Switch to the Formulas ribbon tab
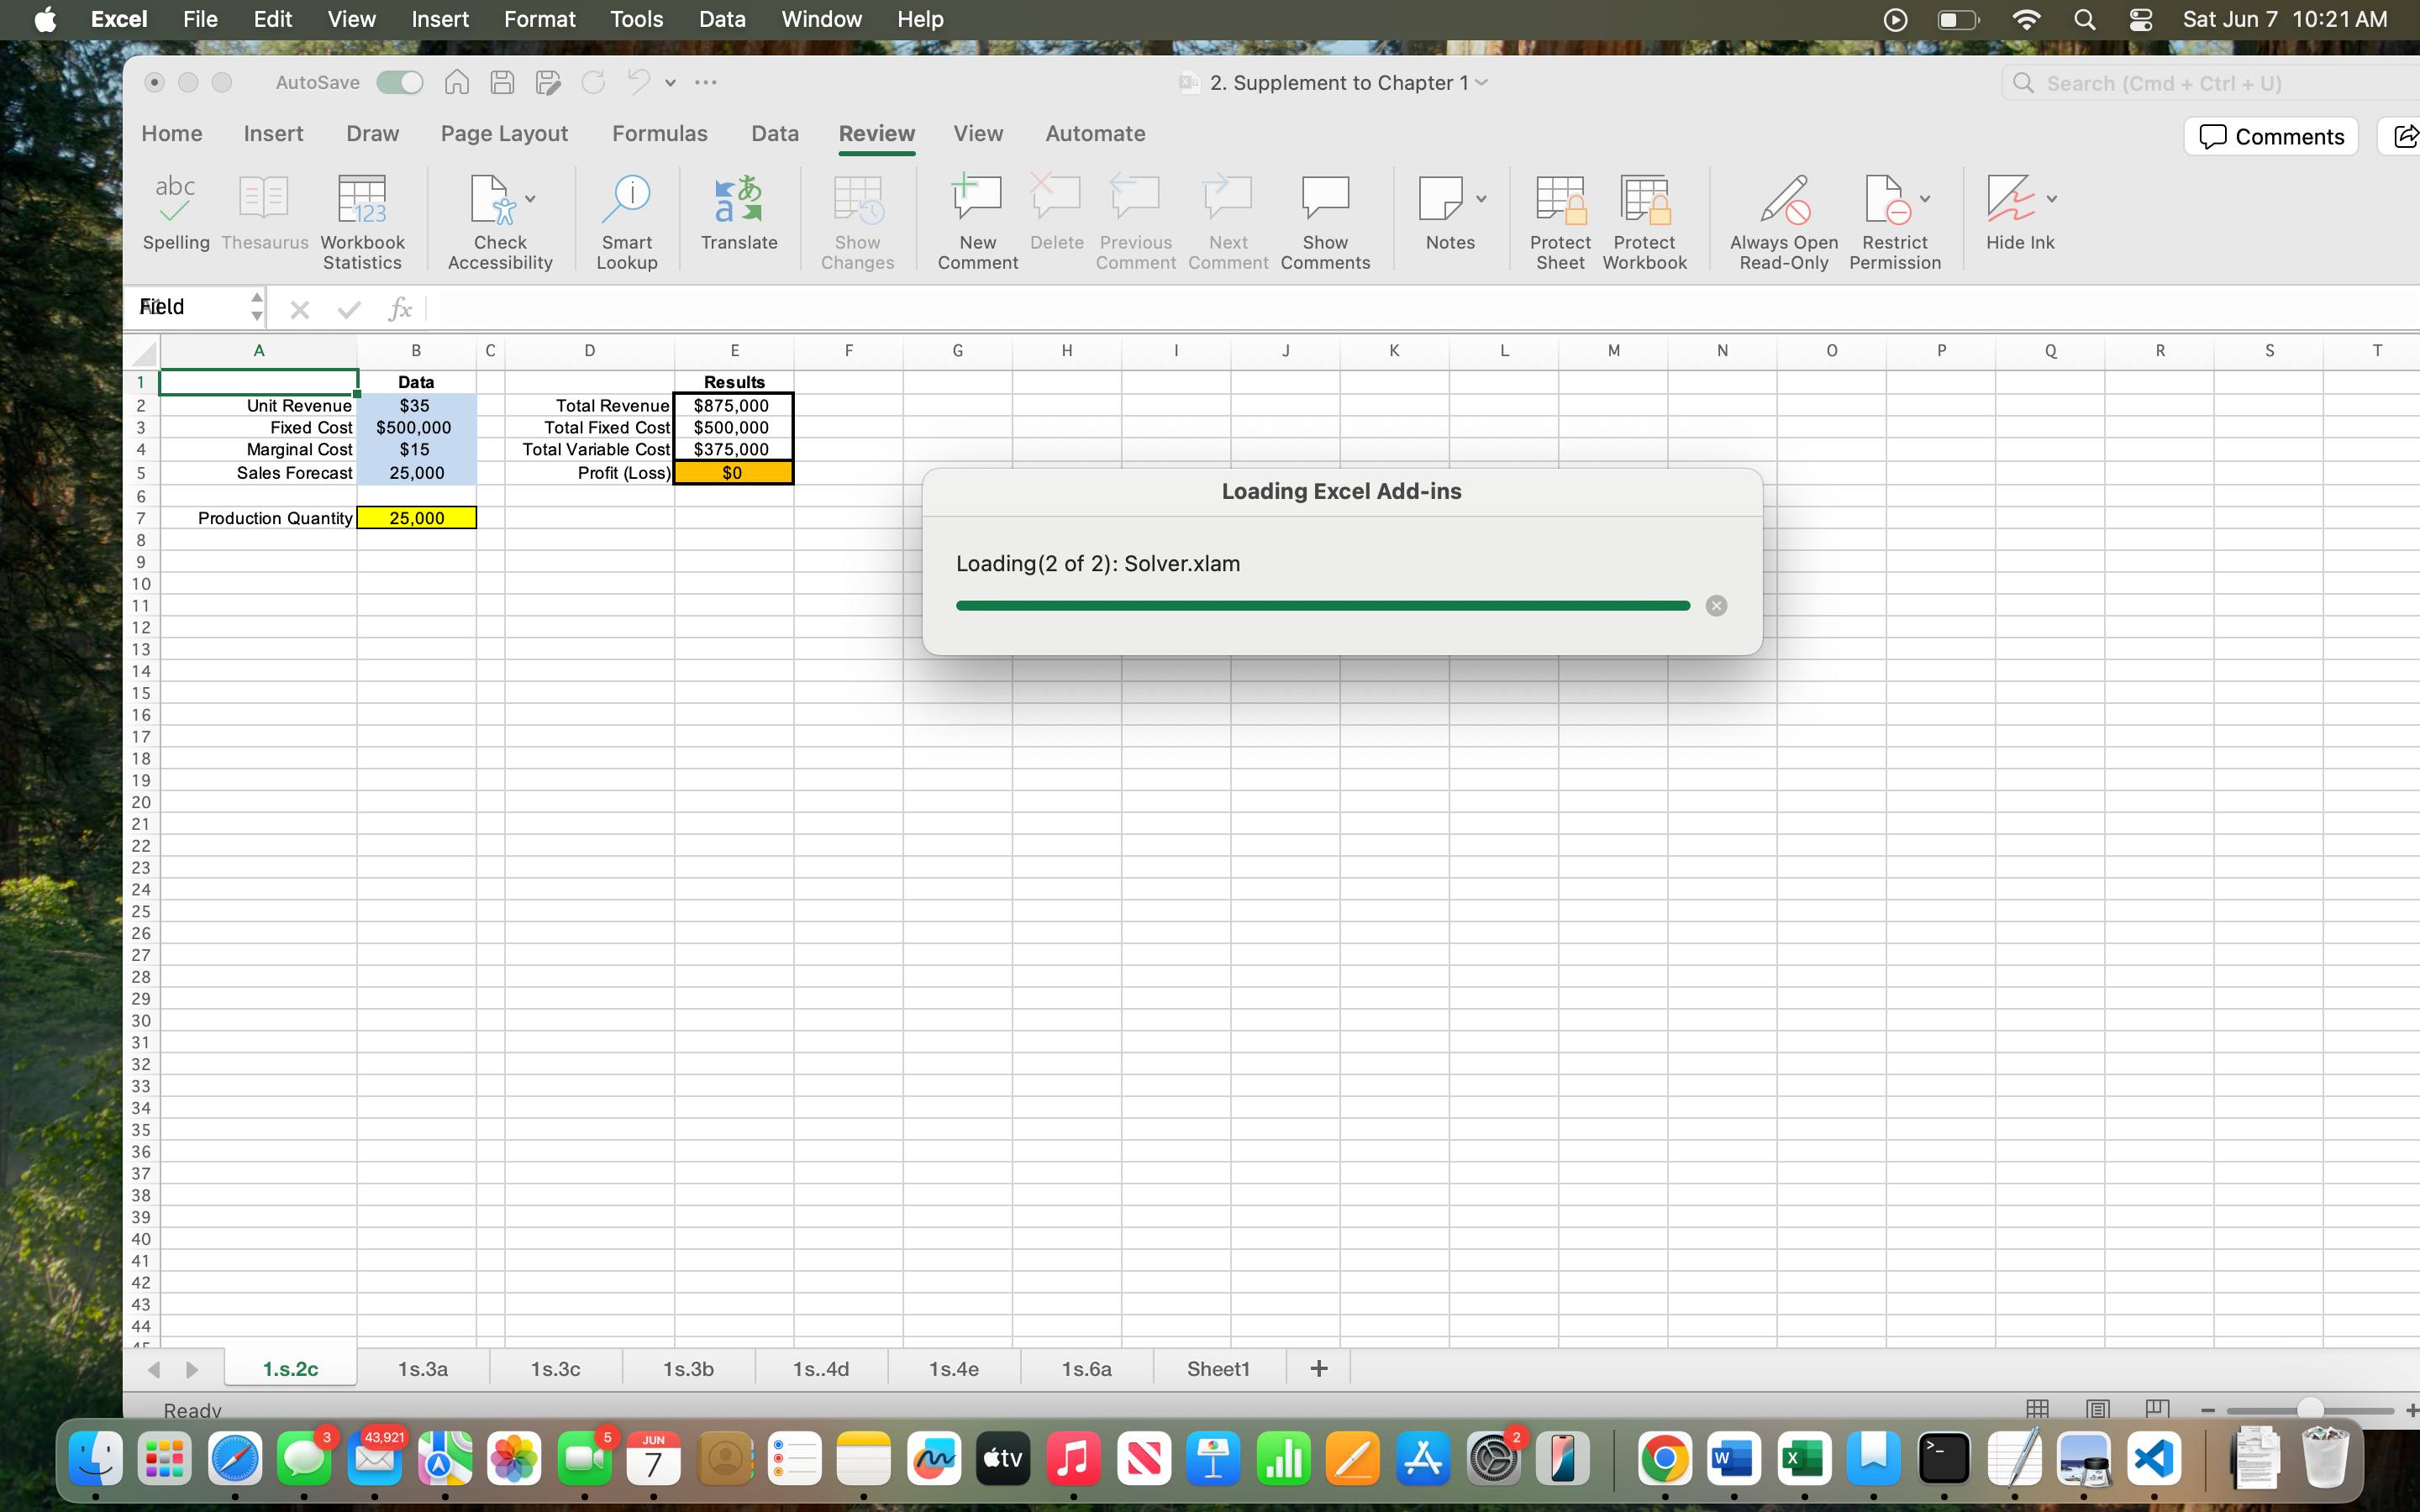 (659, 133)
